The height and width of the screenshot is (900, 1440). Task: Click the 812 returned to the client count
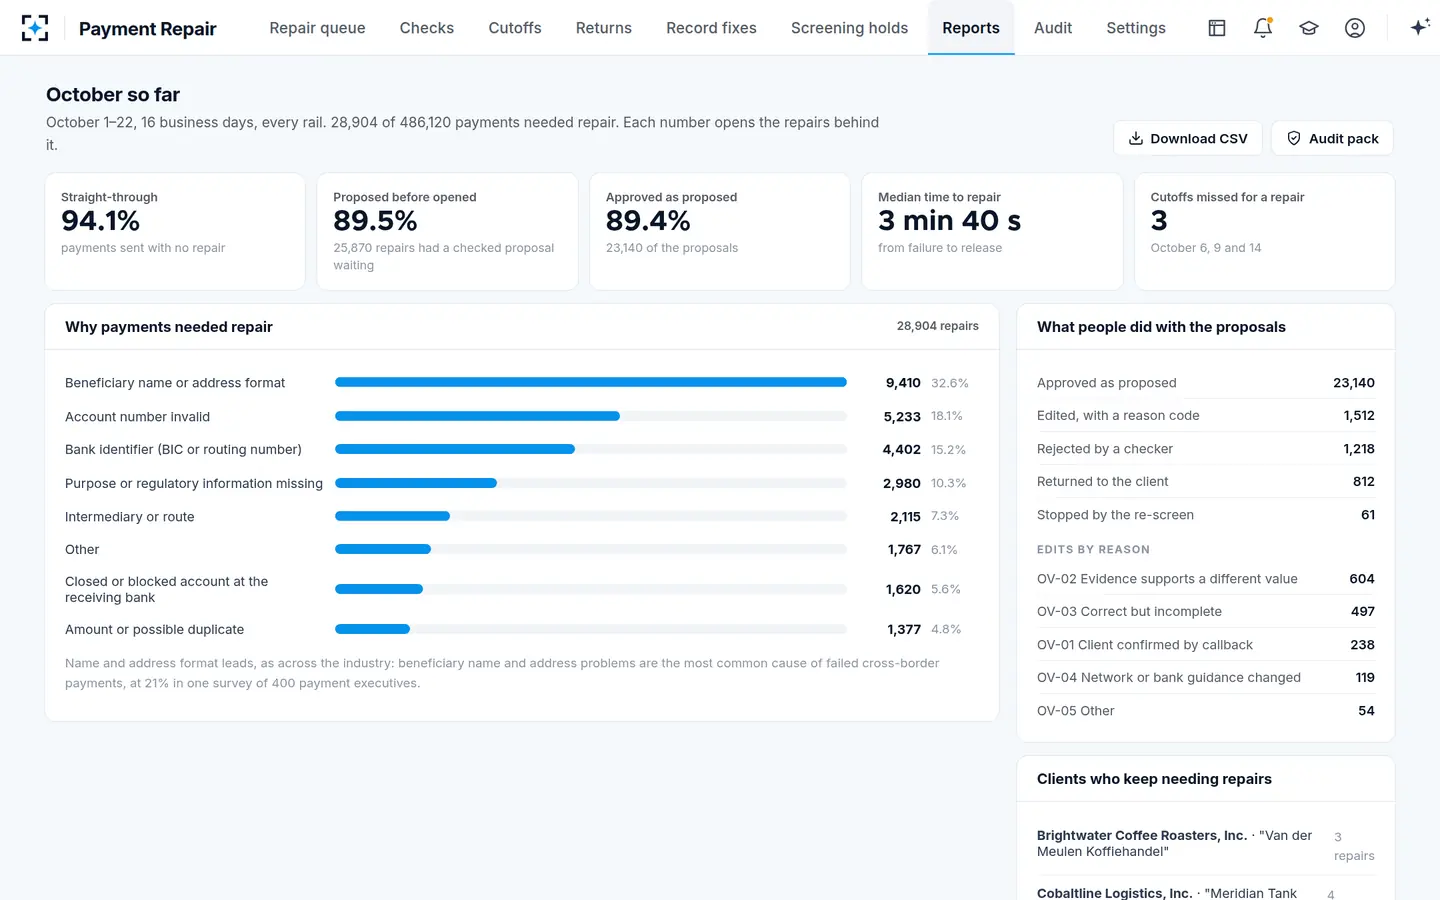click(x=1364, y=482)
